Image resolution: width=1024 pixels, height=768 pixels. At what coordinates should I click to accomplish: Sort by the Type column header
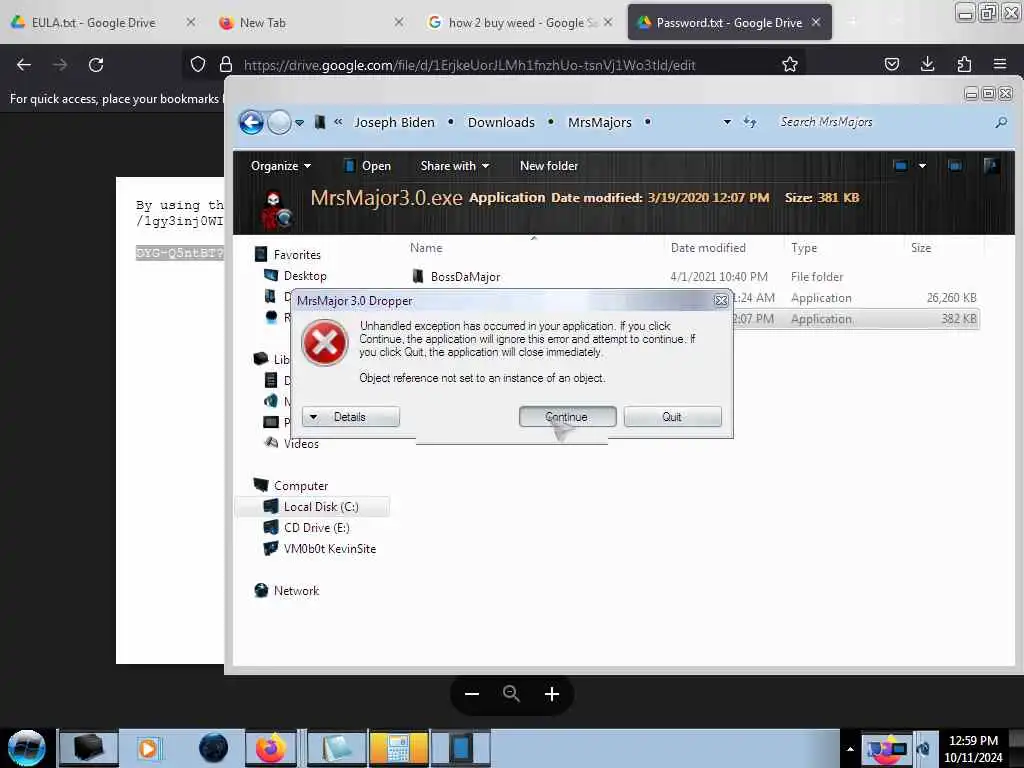point(804,248)
